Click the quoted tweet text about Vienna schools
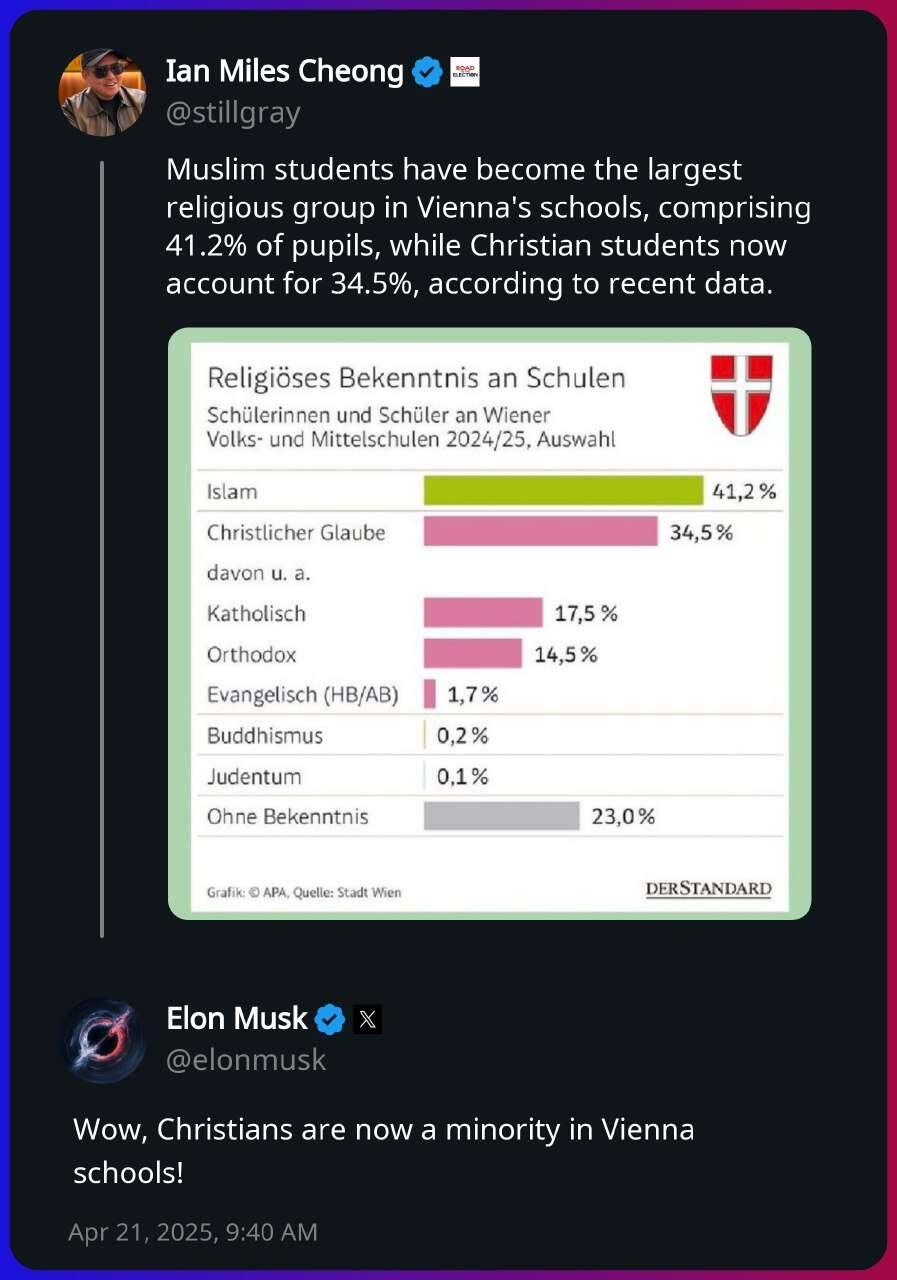897x1280 pixels. tap(489, 227)
